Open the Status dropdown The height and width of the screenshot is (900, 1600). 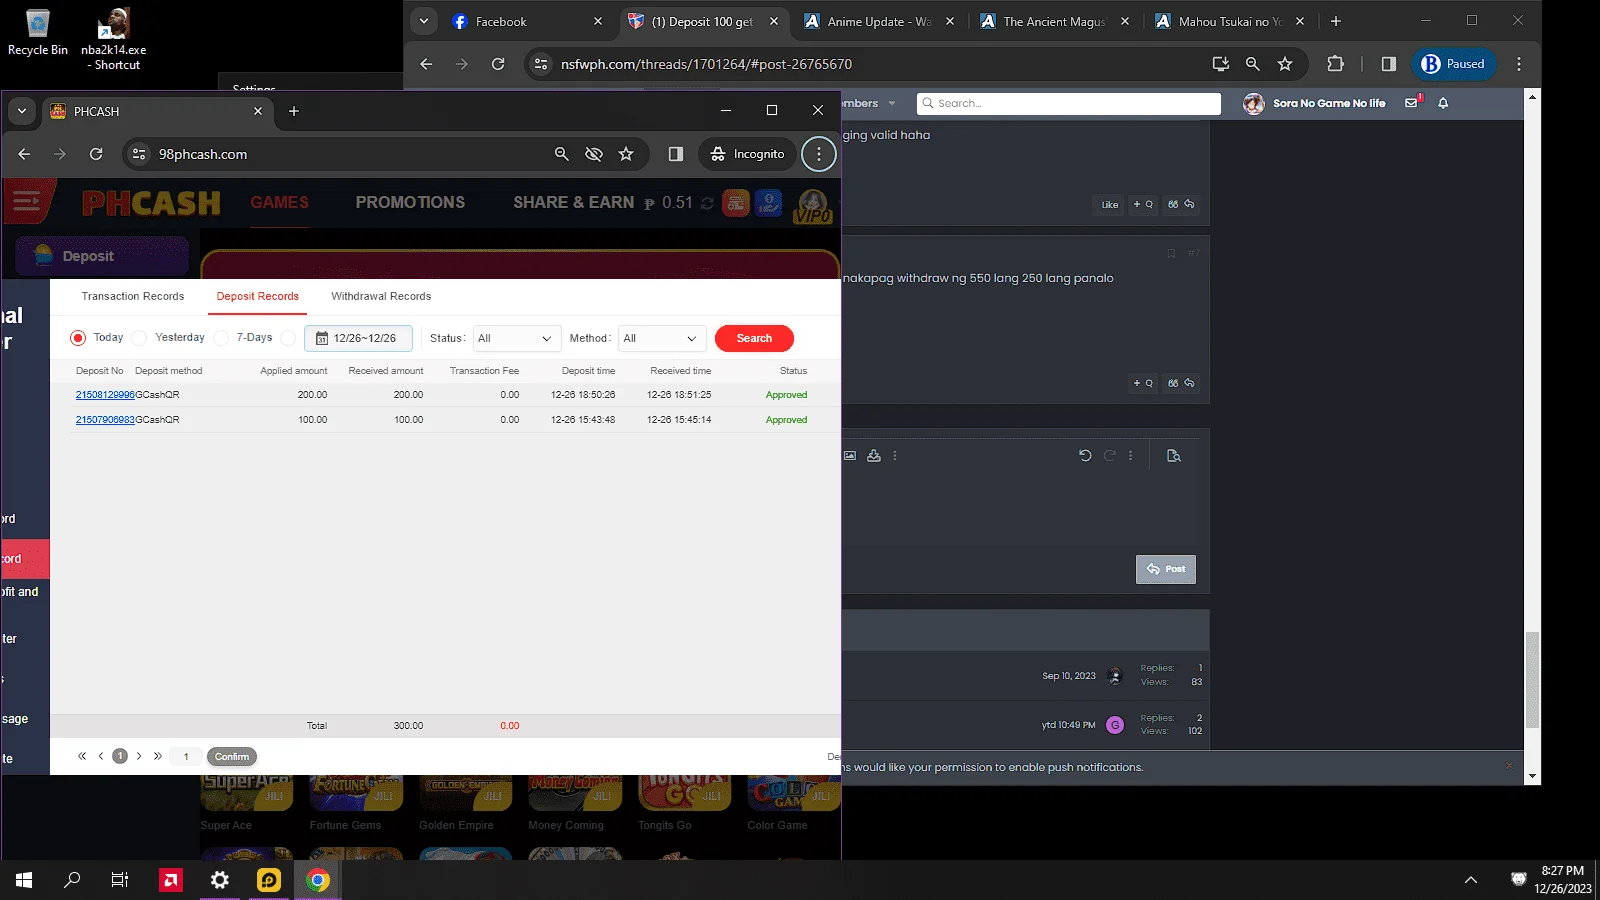point(516,338)
